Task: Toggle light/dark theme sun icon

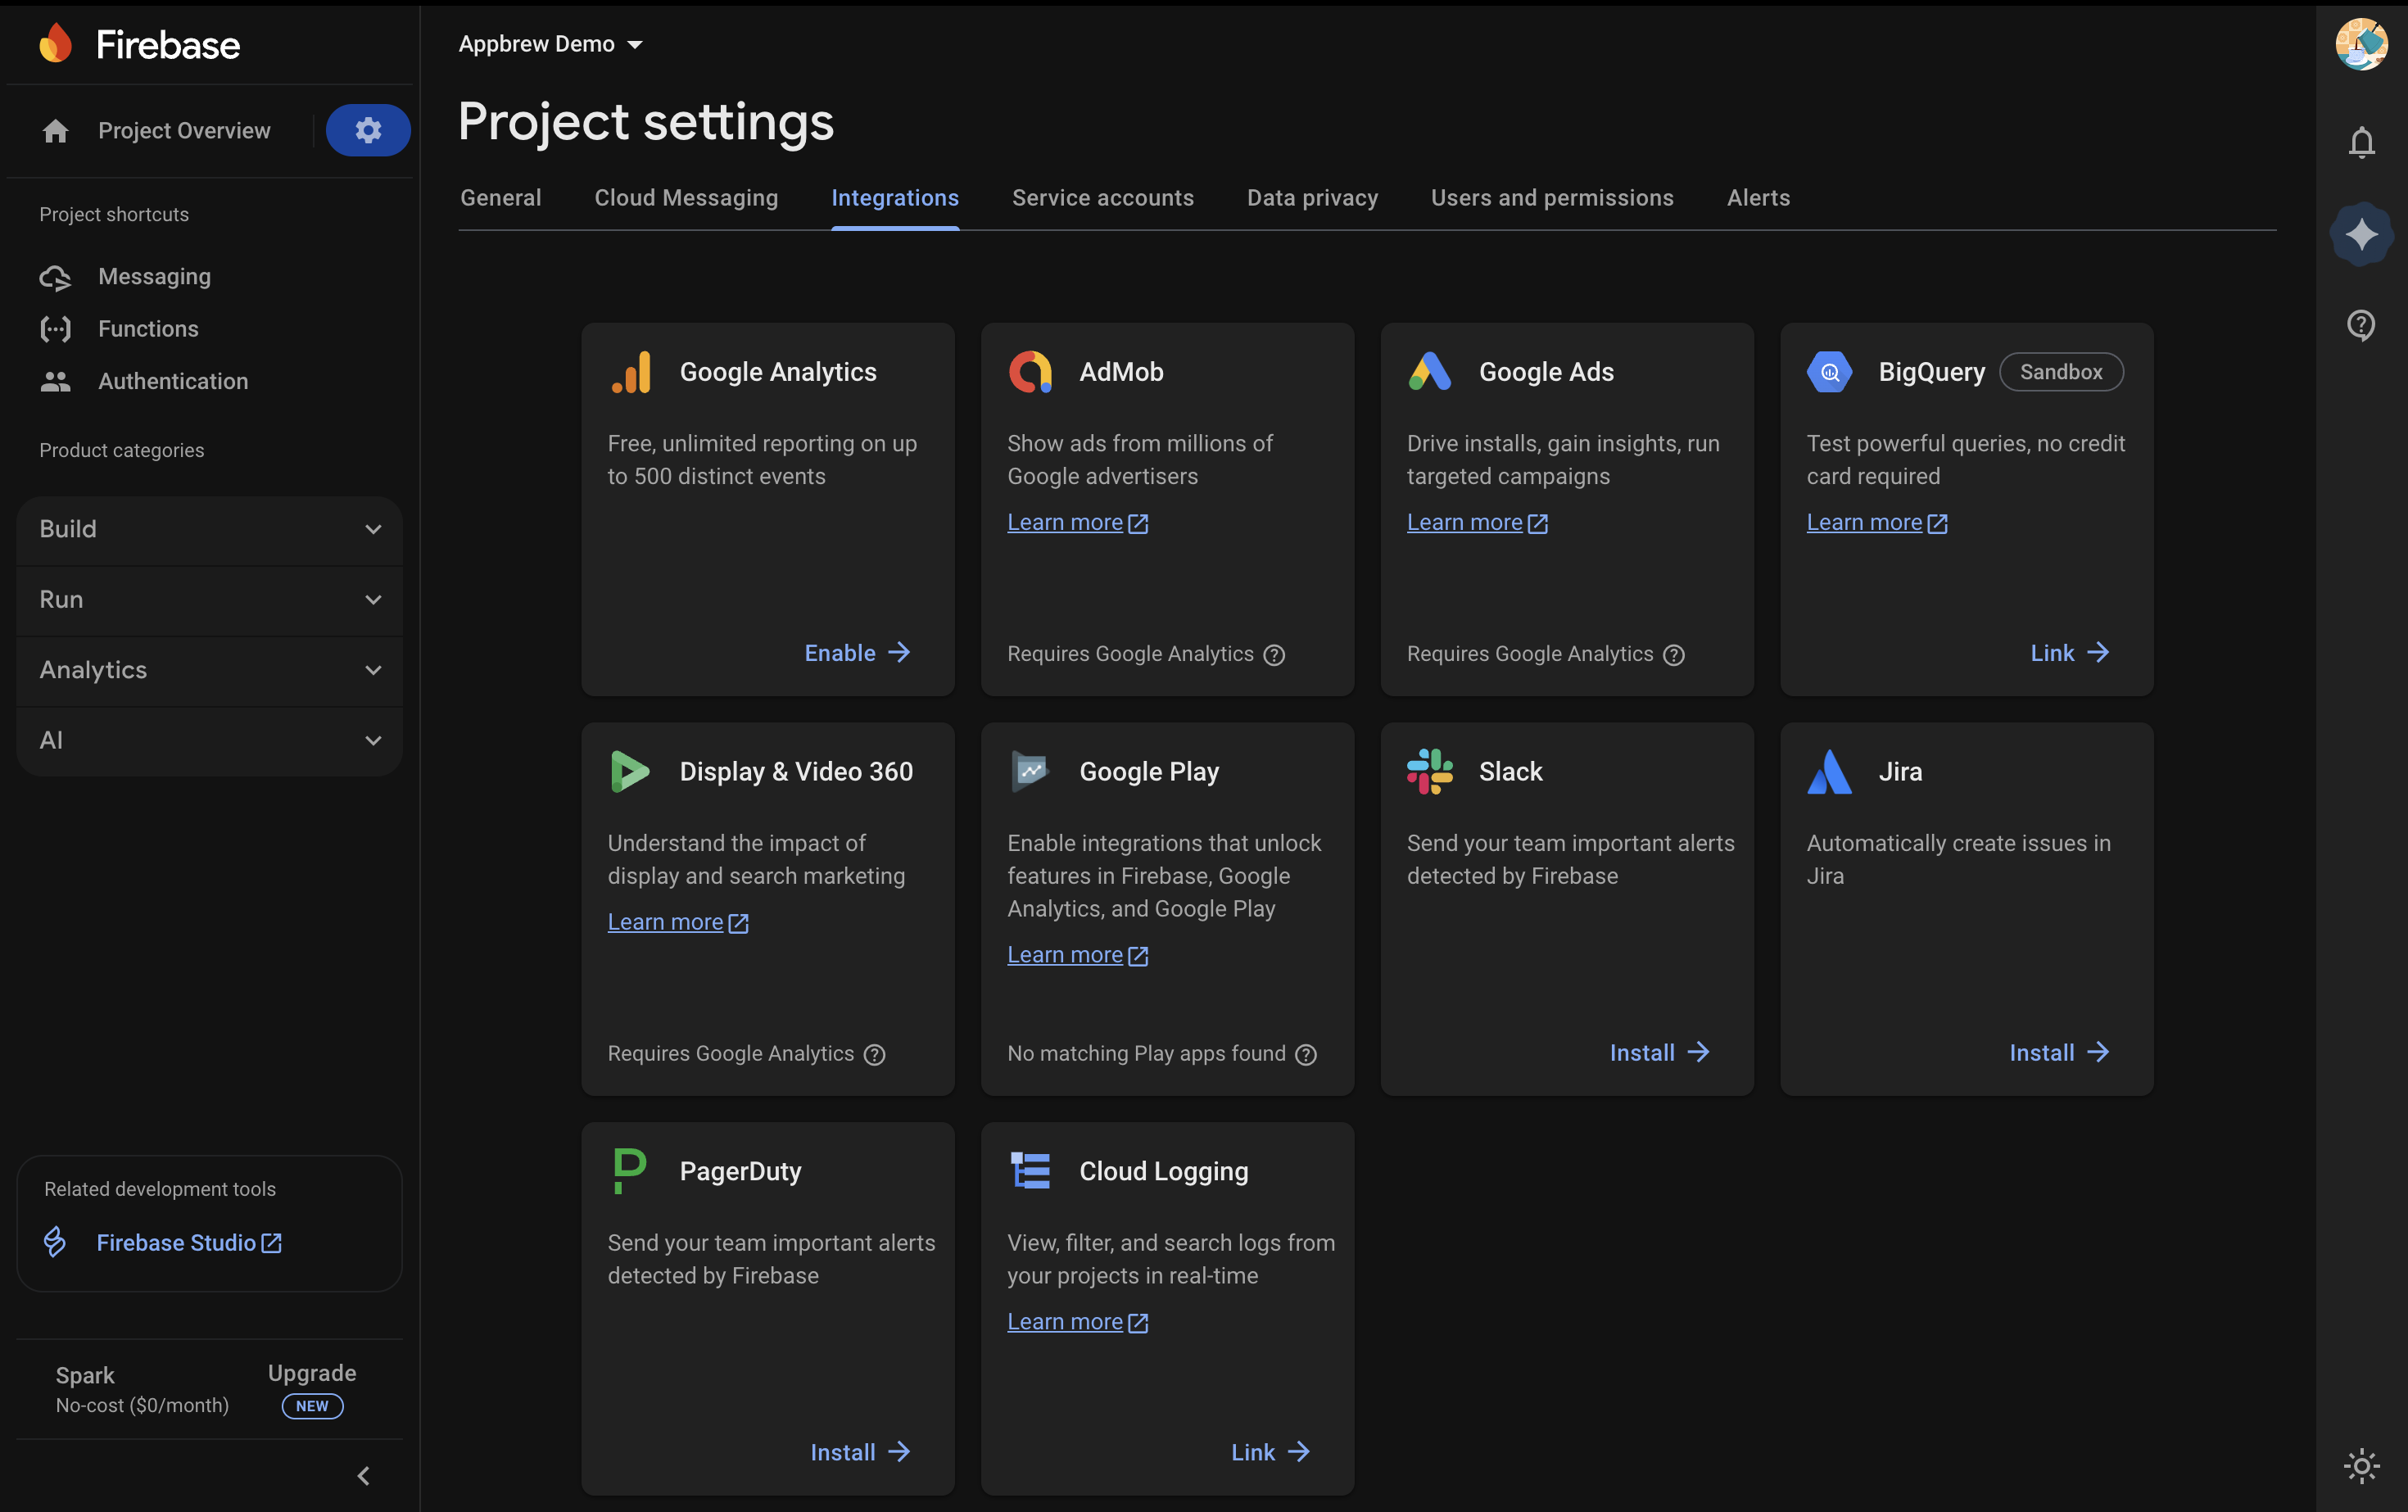Action: point(2361,1466)
